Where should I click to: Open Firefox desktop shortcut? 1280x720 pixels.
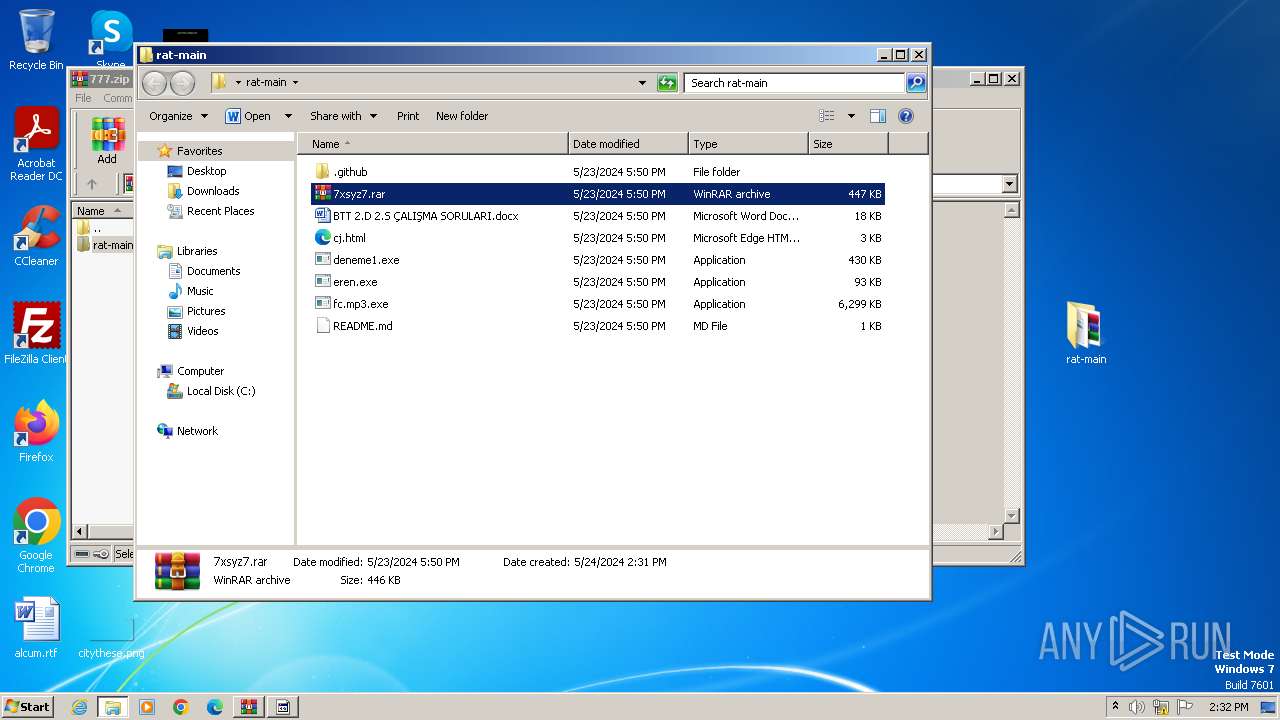click(36, 432)
